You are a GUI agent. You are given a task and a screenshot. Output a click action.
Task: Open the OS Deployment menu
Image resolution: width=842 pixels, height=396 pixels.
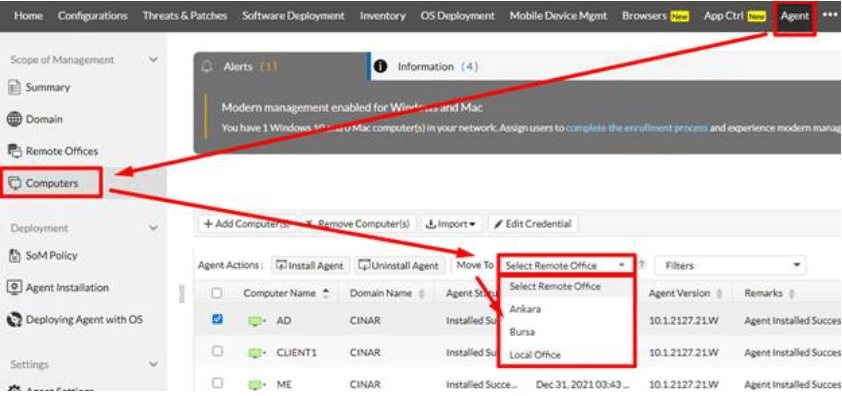click(x=458, y=16)
